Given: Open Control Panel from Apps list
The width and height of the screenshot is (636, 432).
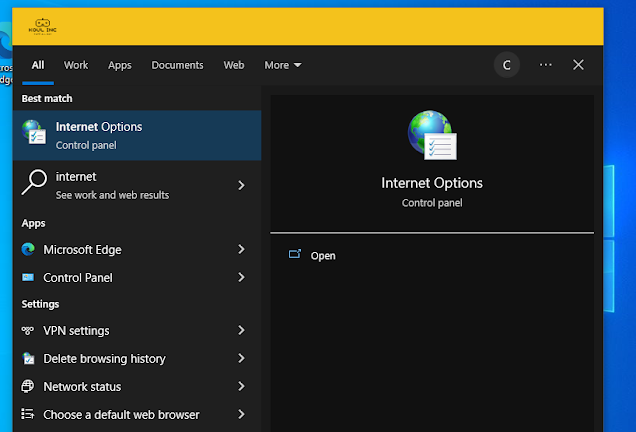Looking at the screenshot, I should pyautogui.click(x=137, y=277).
